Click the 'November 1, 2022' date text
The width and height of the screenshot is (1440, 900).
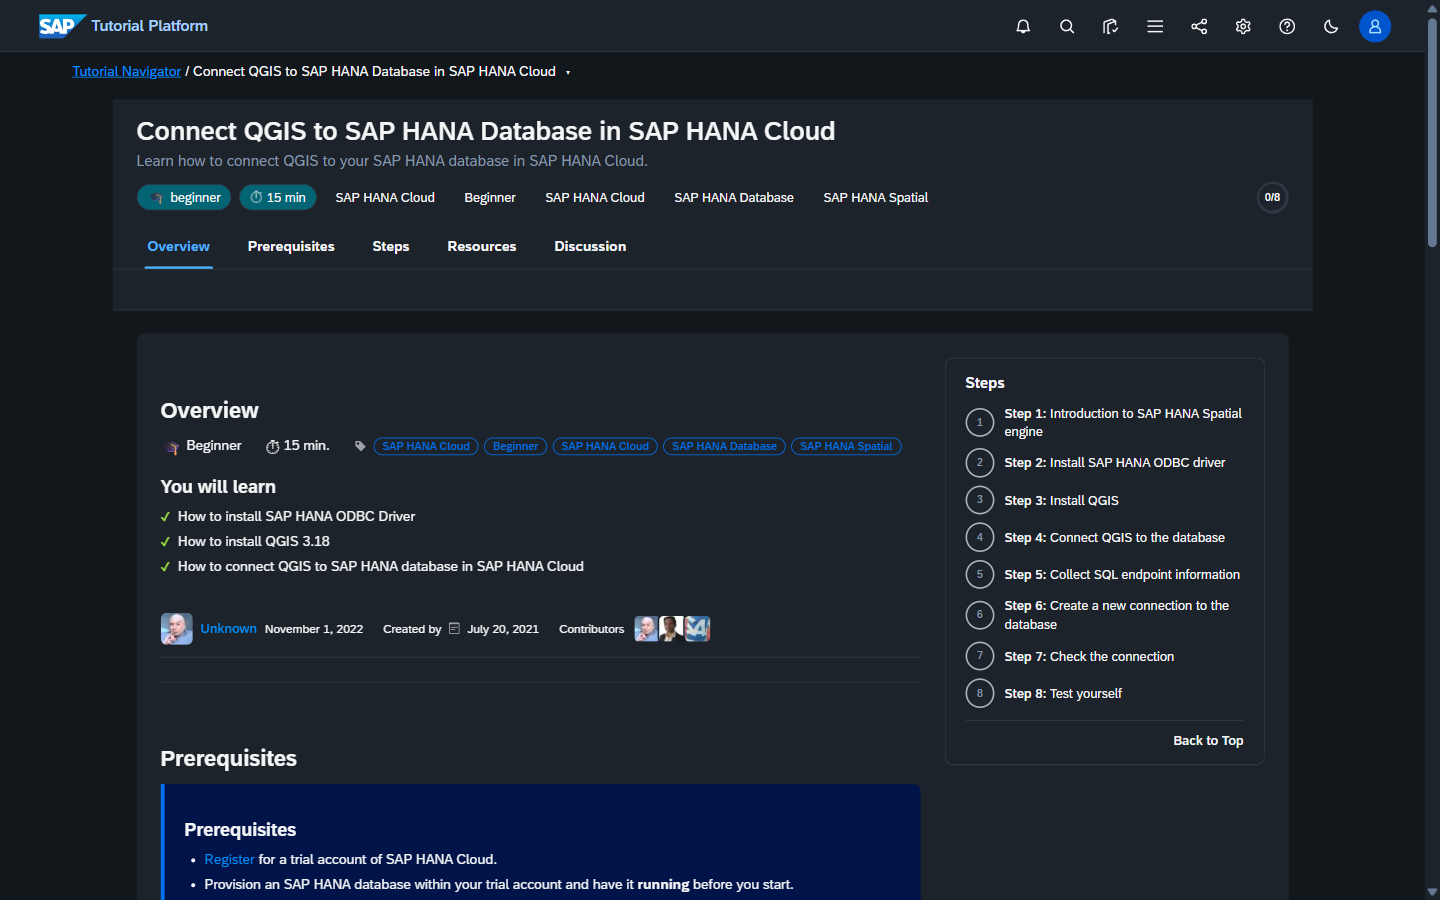point(314,629)
